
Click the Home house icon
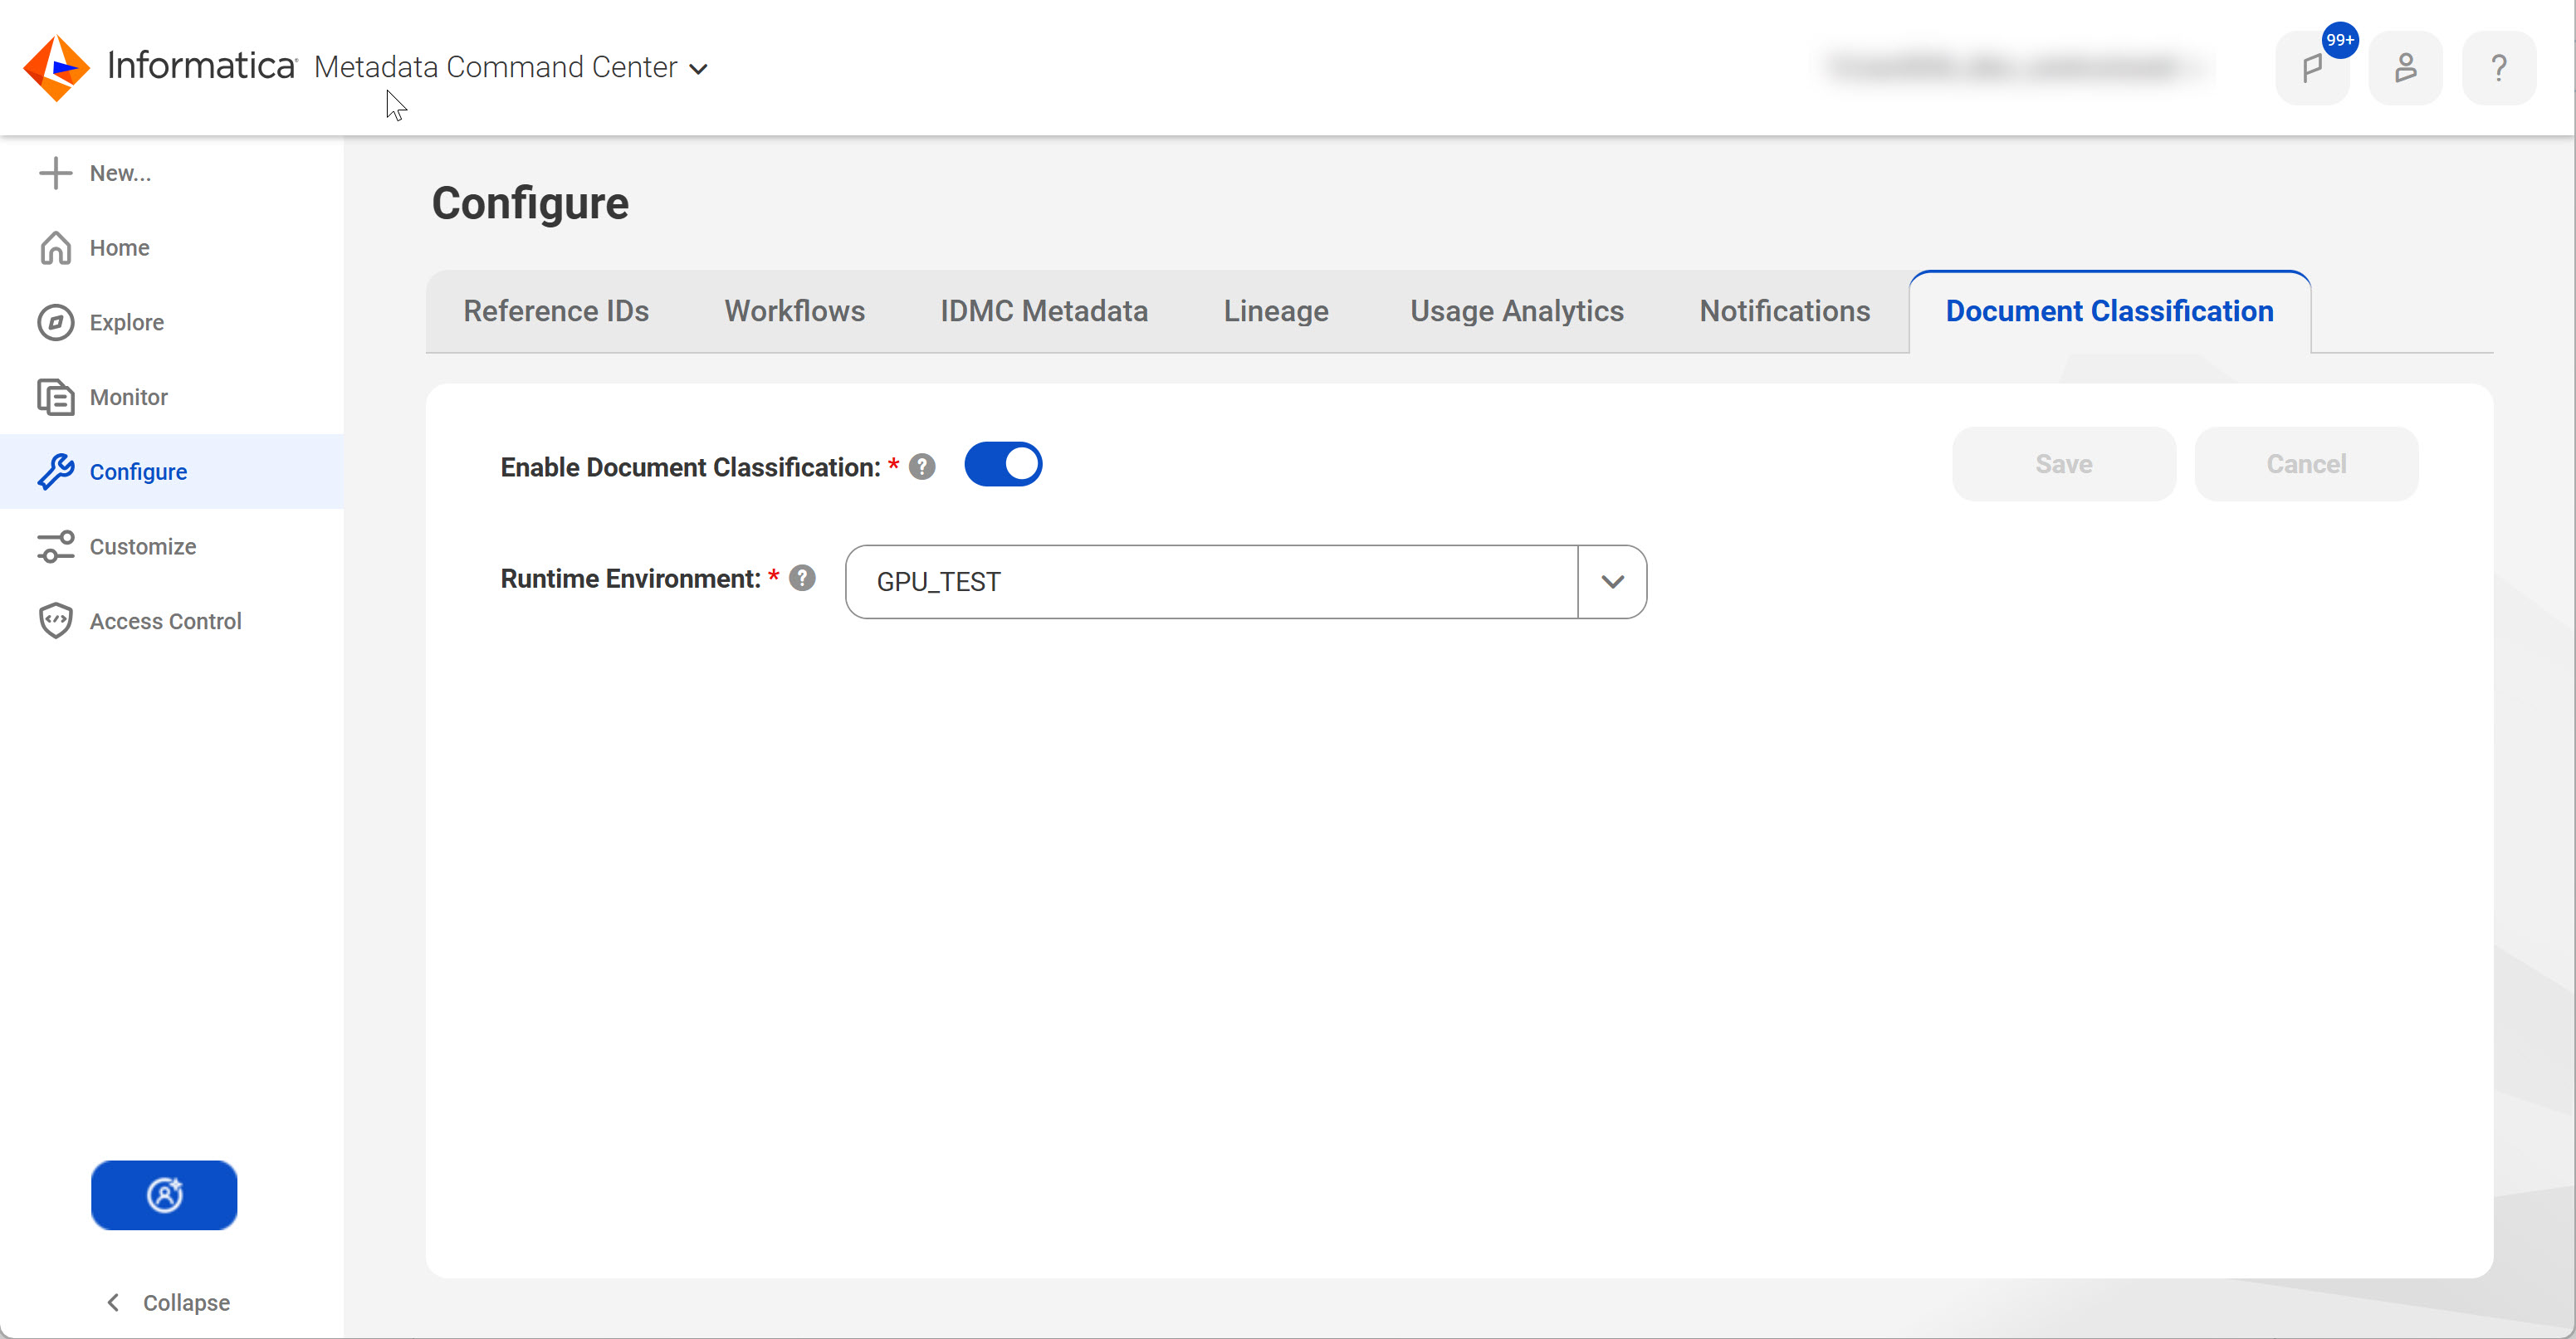point(56,248)
